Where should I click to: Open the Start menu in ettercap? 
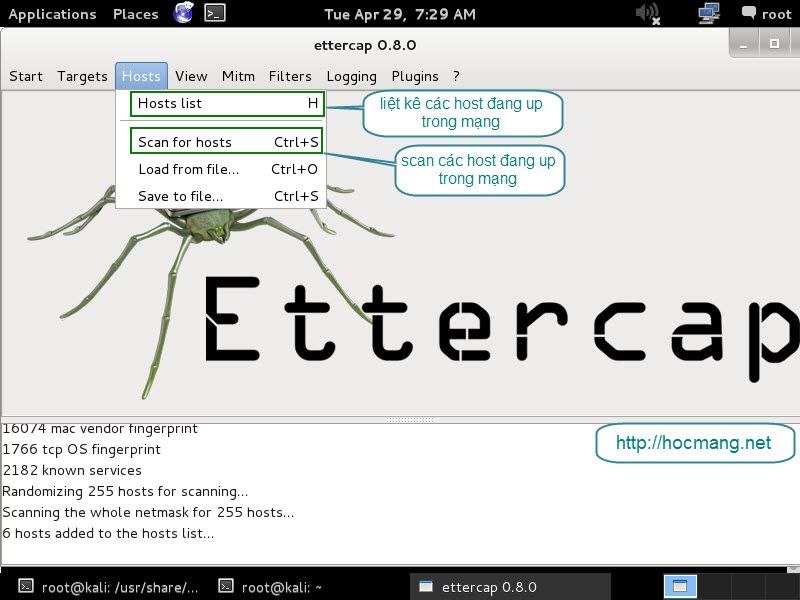coord(26,77)
